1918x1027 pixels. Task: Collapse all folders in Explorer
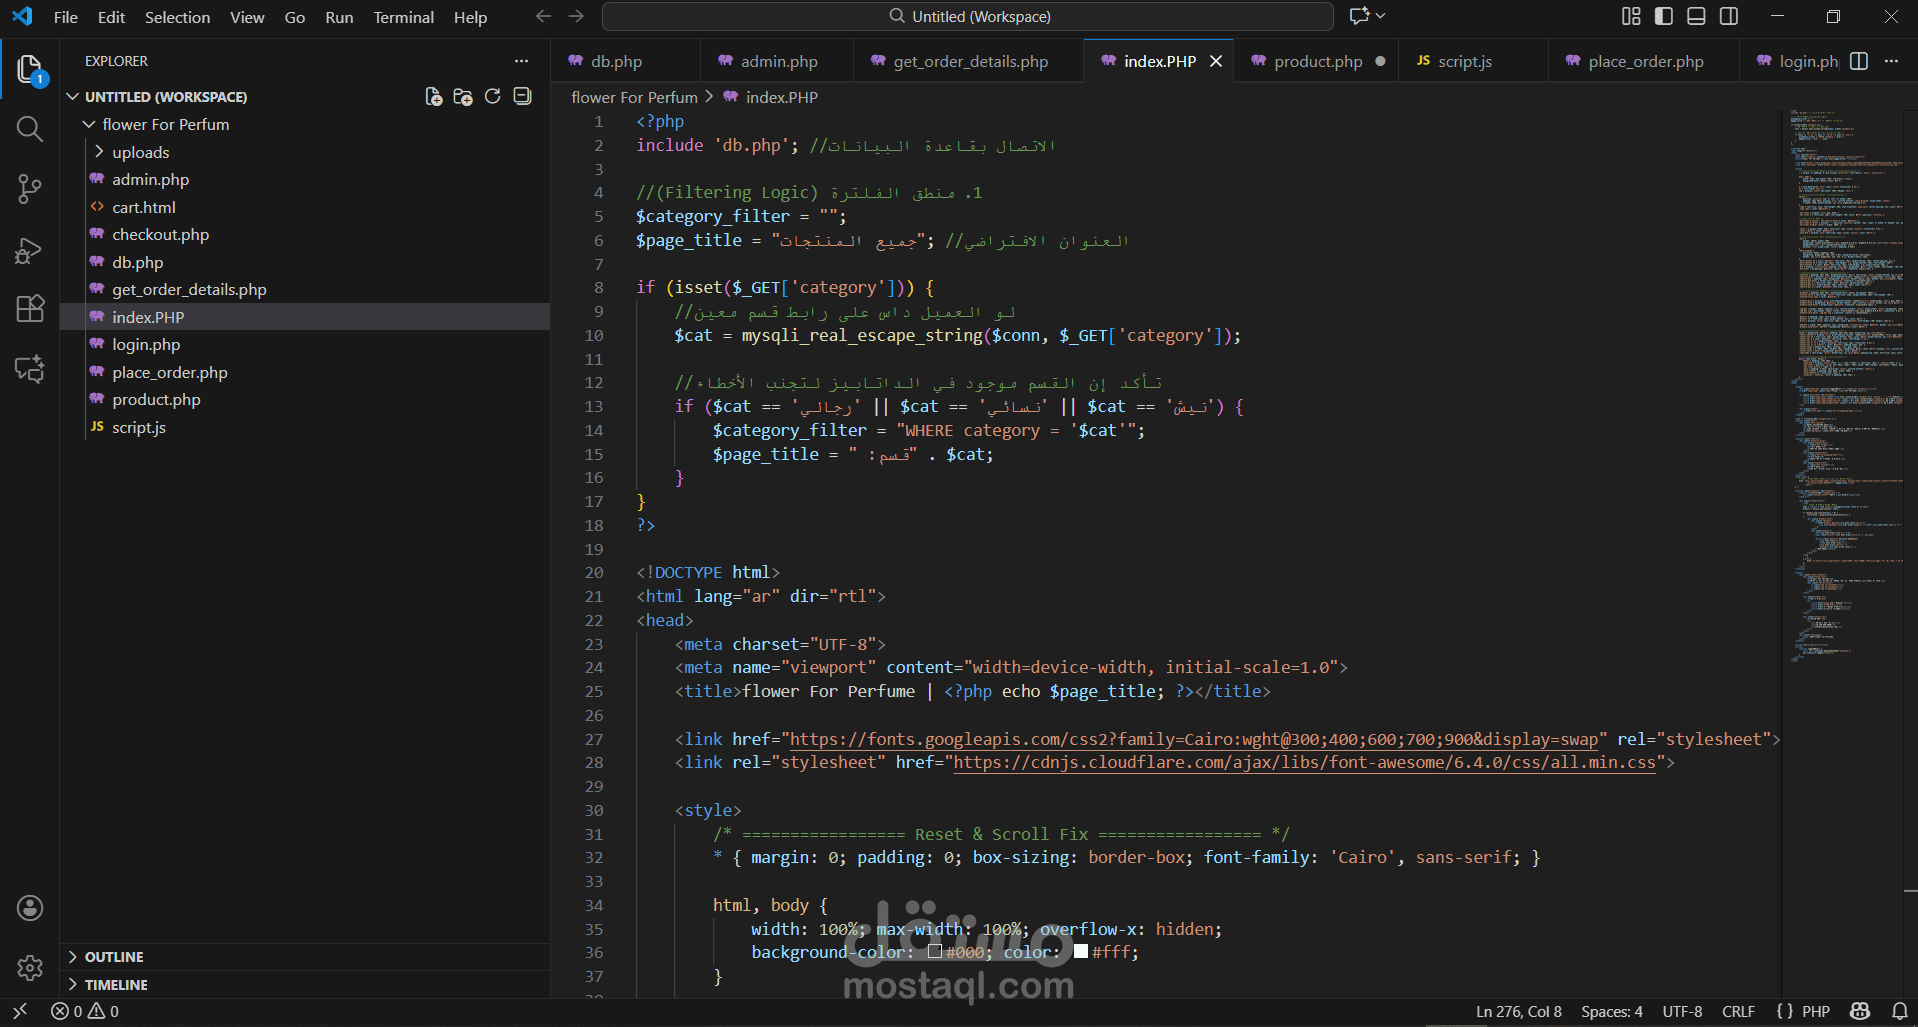click(x=522, y=97)
